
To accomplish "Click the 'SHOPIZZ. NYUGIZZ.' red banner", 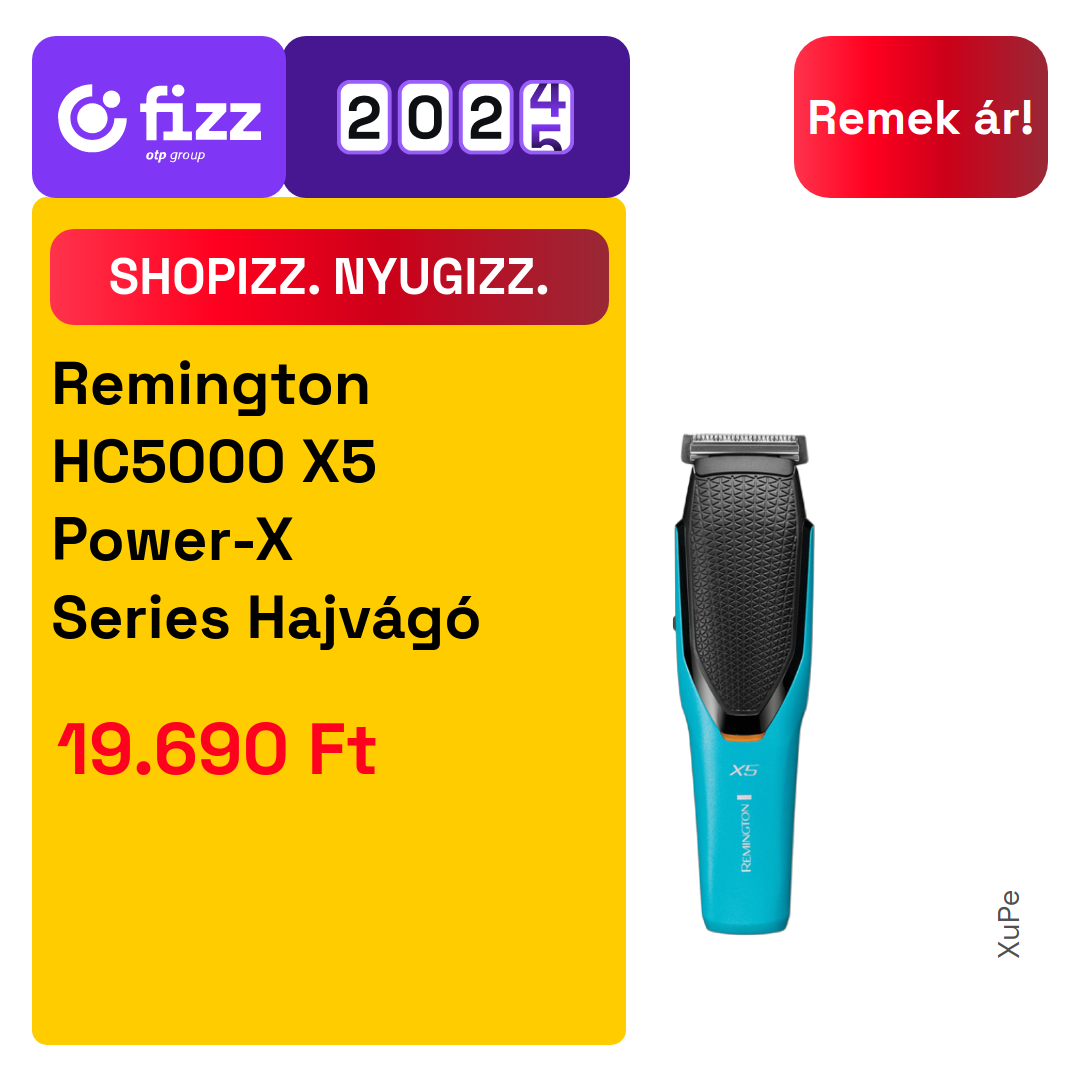I will click(x=329, y=277).
